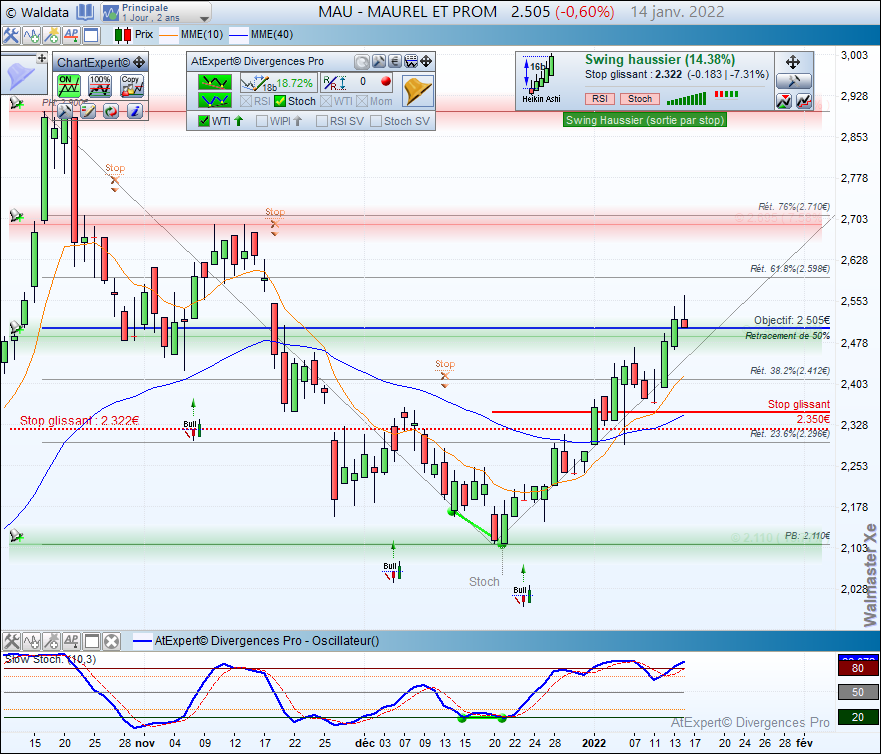
Task: Click the AP icon in main toolbar
Action: point(71,35)
